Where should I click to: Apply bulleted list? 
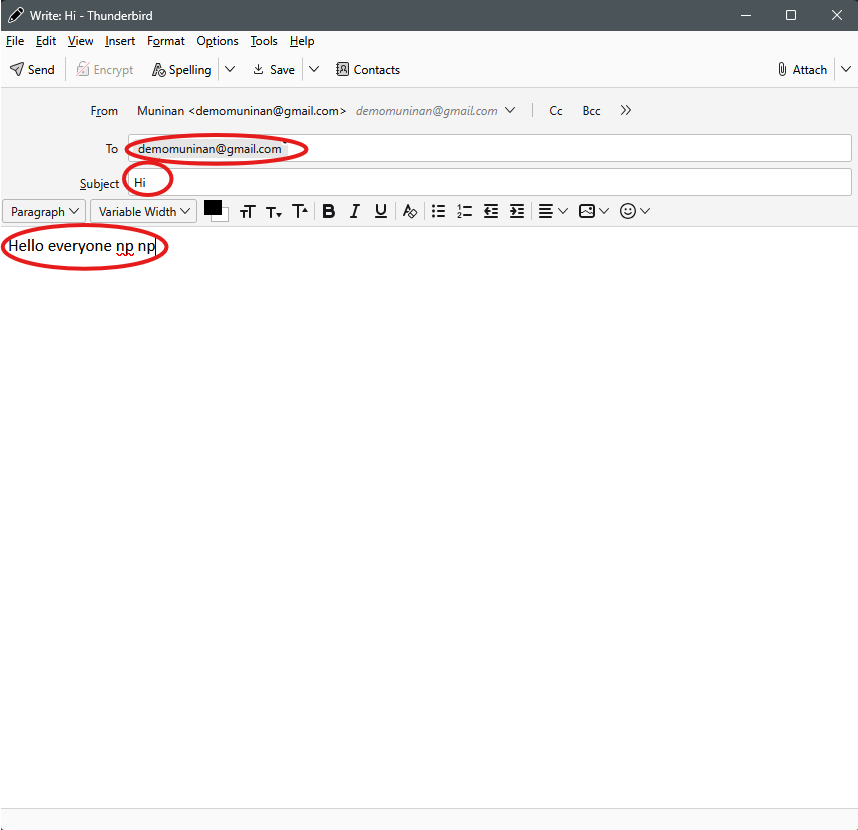[438, 211]
